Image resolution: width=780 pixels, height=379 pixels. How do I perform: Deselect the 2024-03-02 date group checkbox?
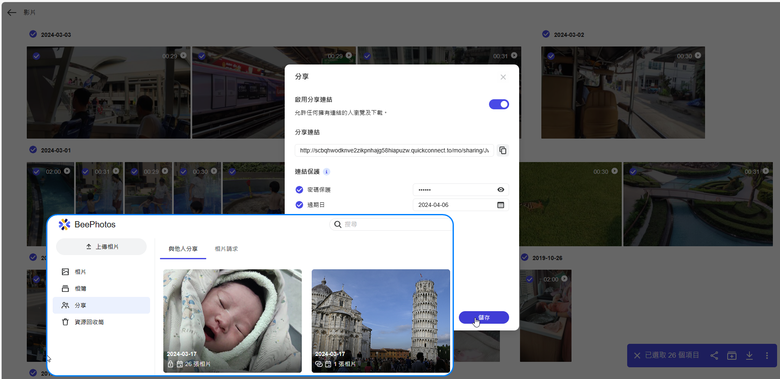[x=546, y=34]
